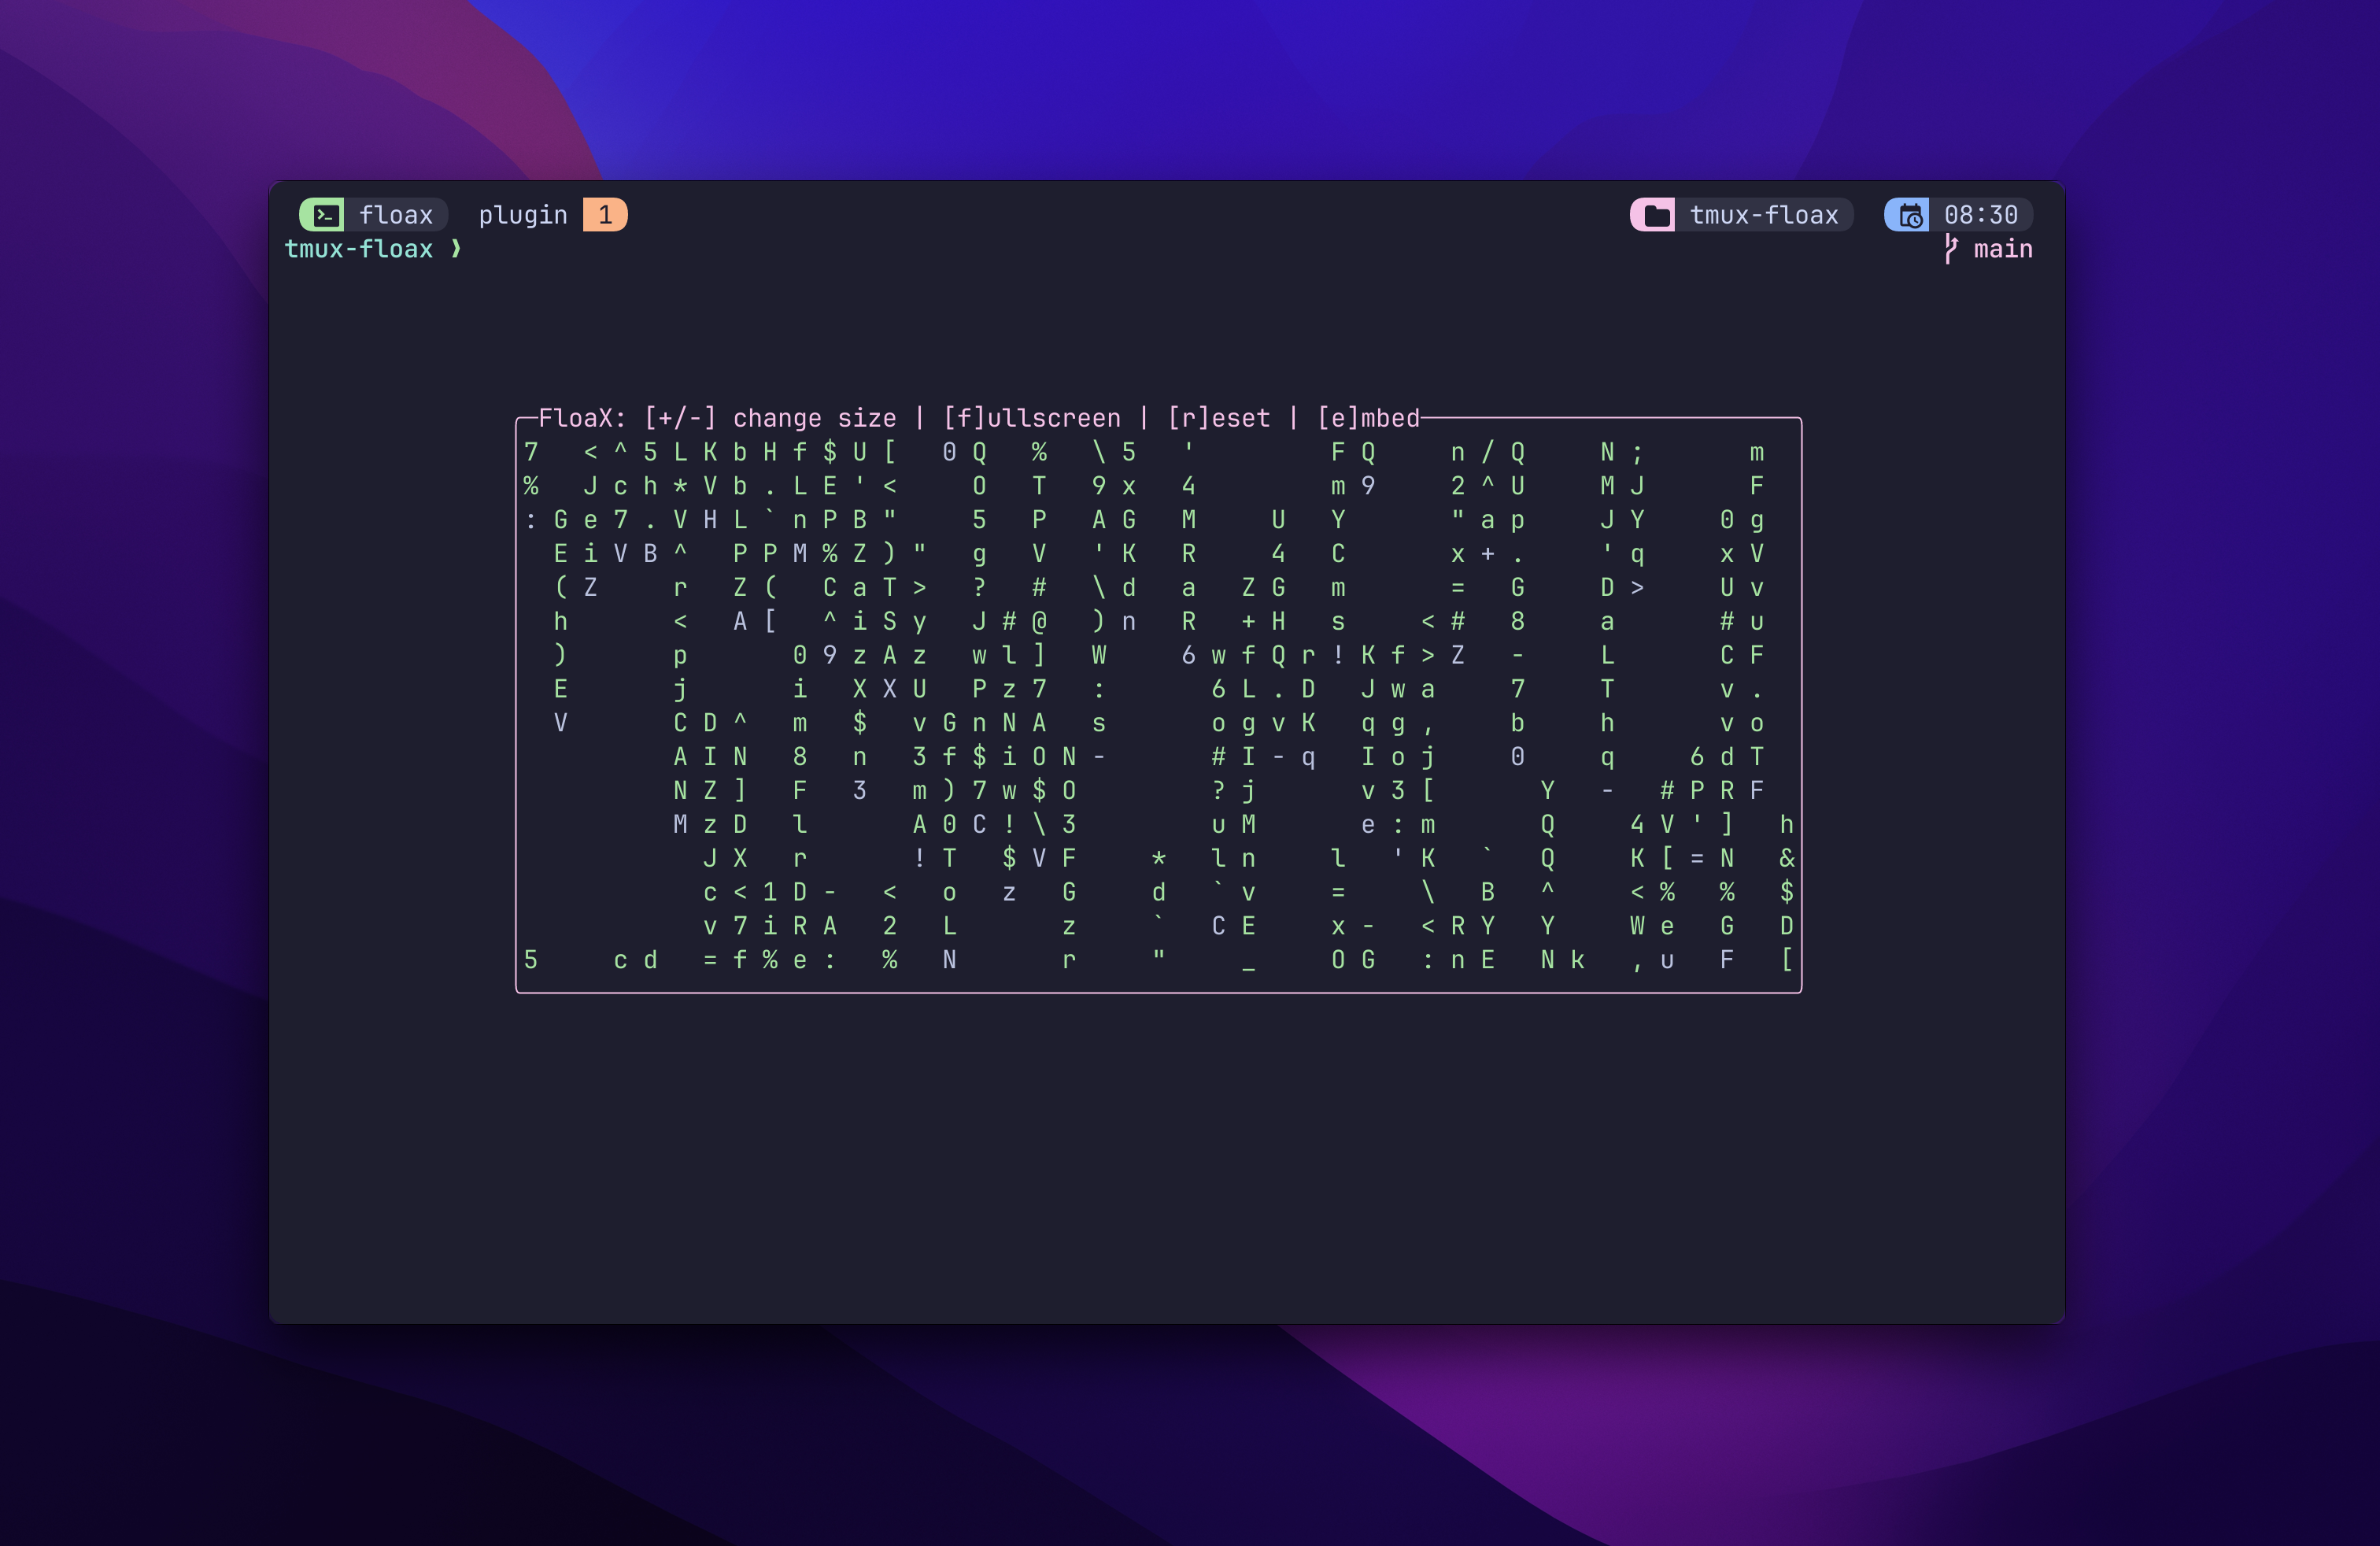Click the main branch name
The image size is (2380, 1546).
(2003, 249)
